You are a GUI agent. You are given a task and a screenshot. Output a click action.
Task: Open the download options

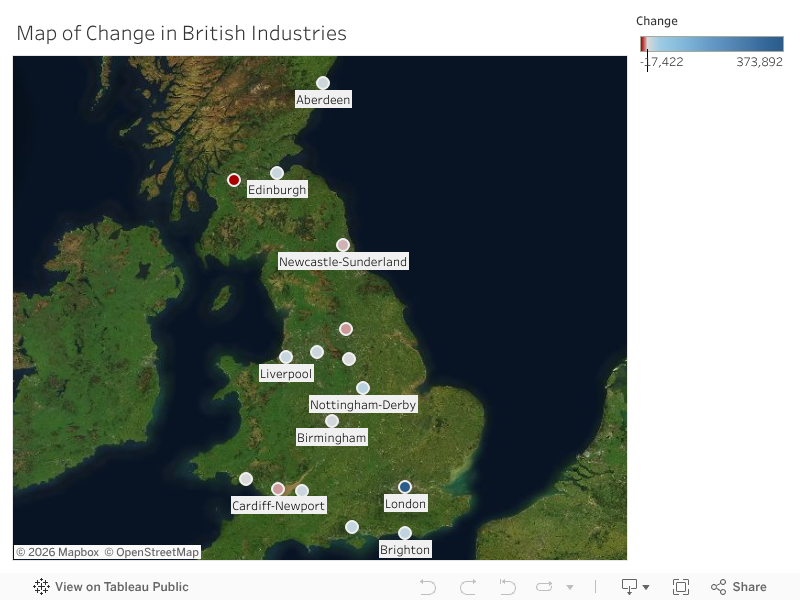(x=629, y=586)
